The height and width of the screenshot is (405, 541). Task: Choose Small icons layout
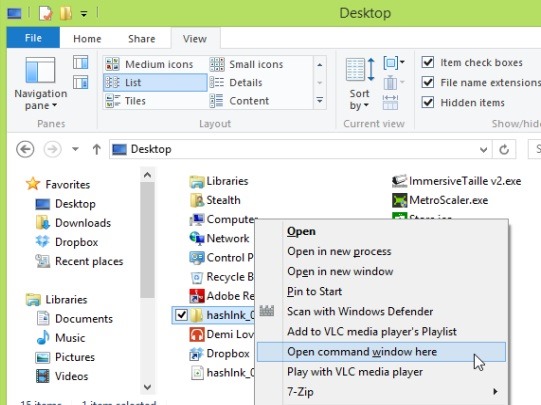pos(246,64)
